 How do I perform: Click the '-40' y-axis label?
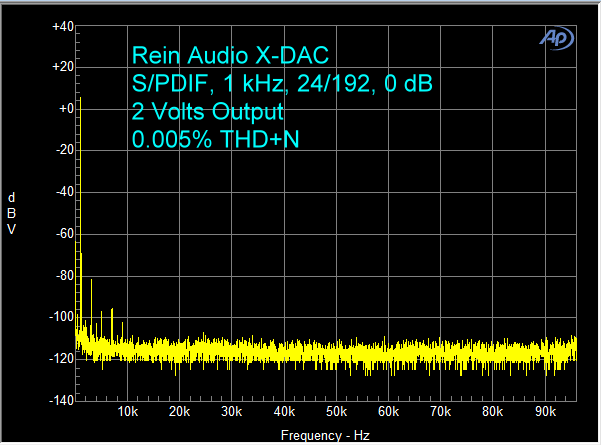[x=65, y=192]
